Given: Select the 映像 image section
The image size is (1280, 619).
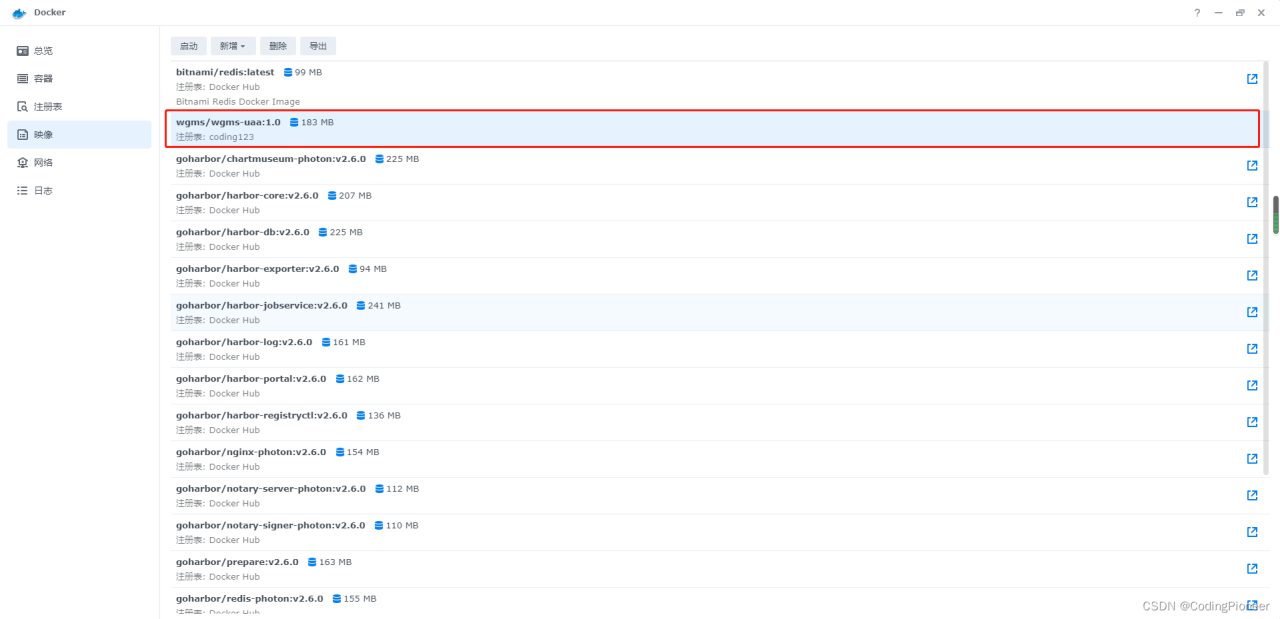Looking at the screenshot, I should pyautogui.click(x=79, y=134).
